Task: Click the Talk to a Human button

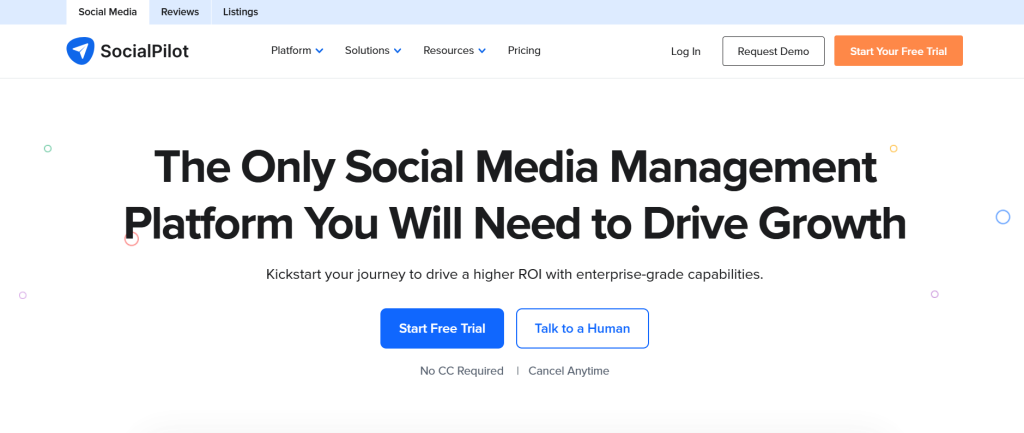Action: click(x=583, y=329)
